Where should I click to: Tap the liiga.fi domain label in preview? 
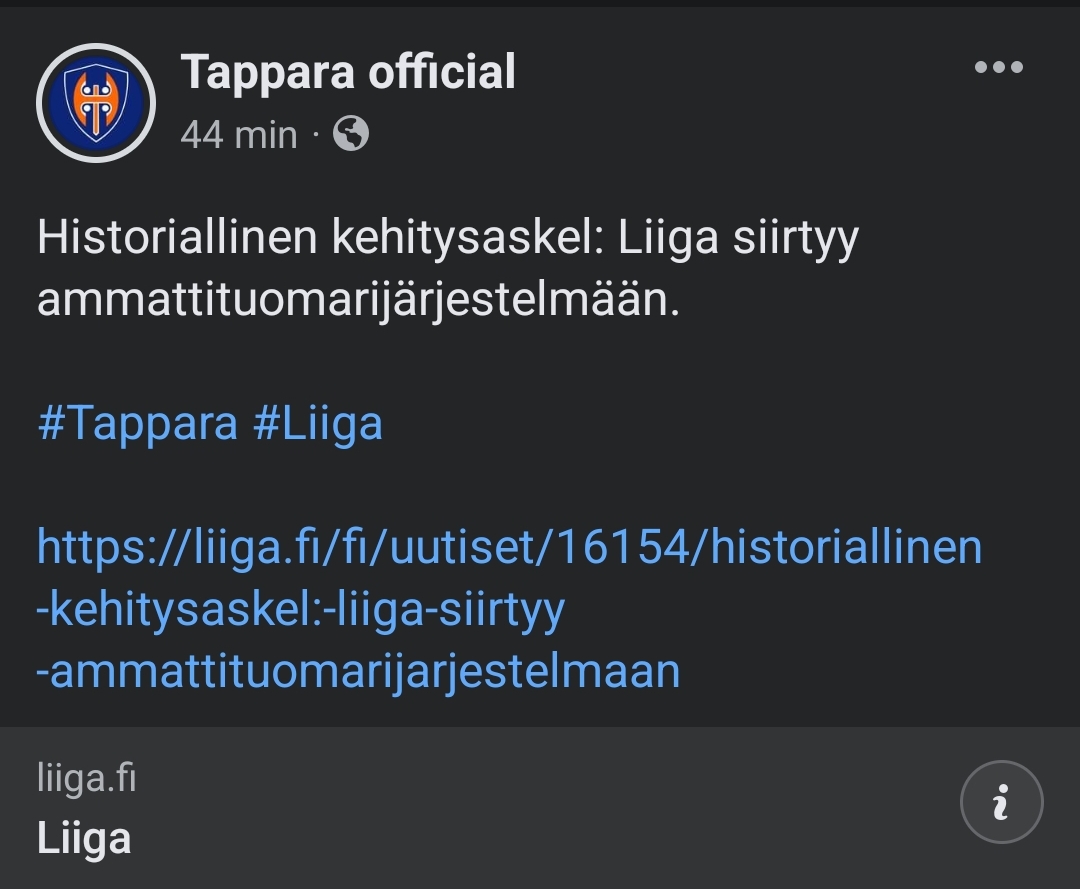[x=86, y=777]
